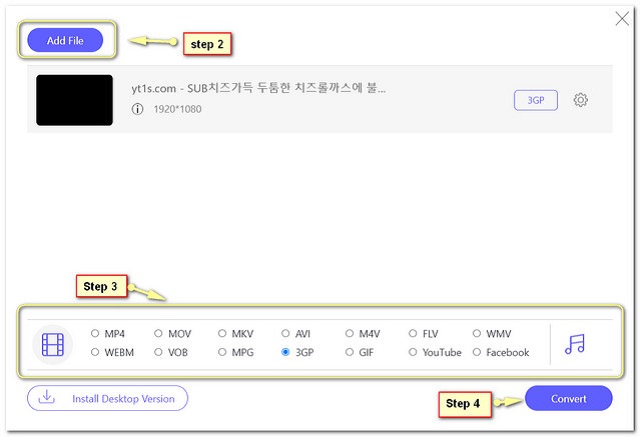Click the download icon in Install Desktop Version

47,397
